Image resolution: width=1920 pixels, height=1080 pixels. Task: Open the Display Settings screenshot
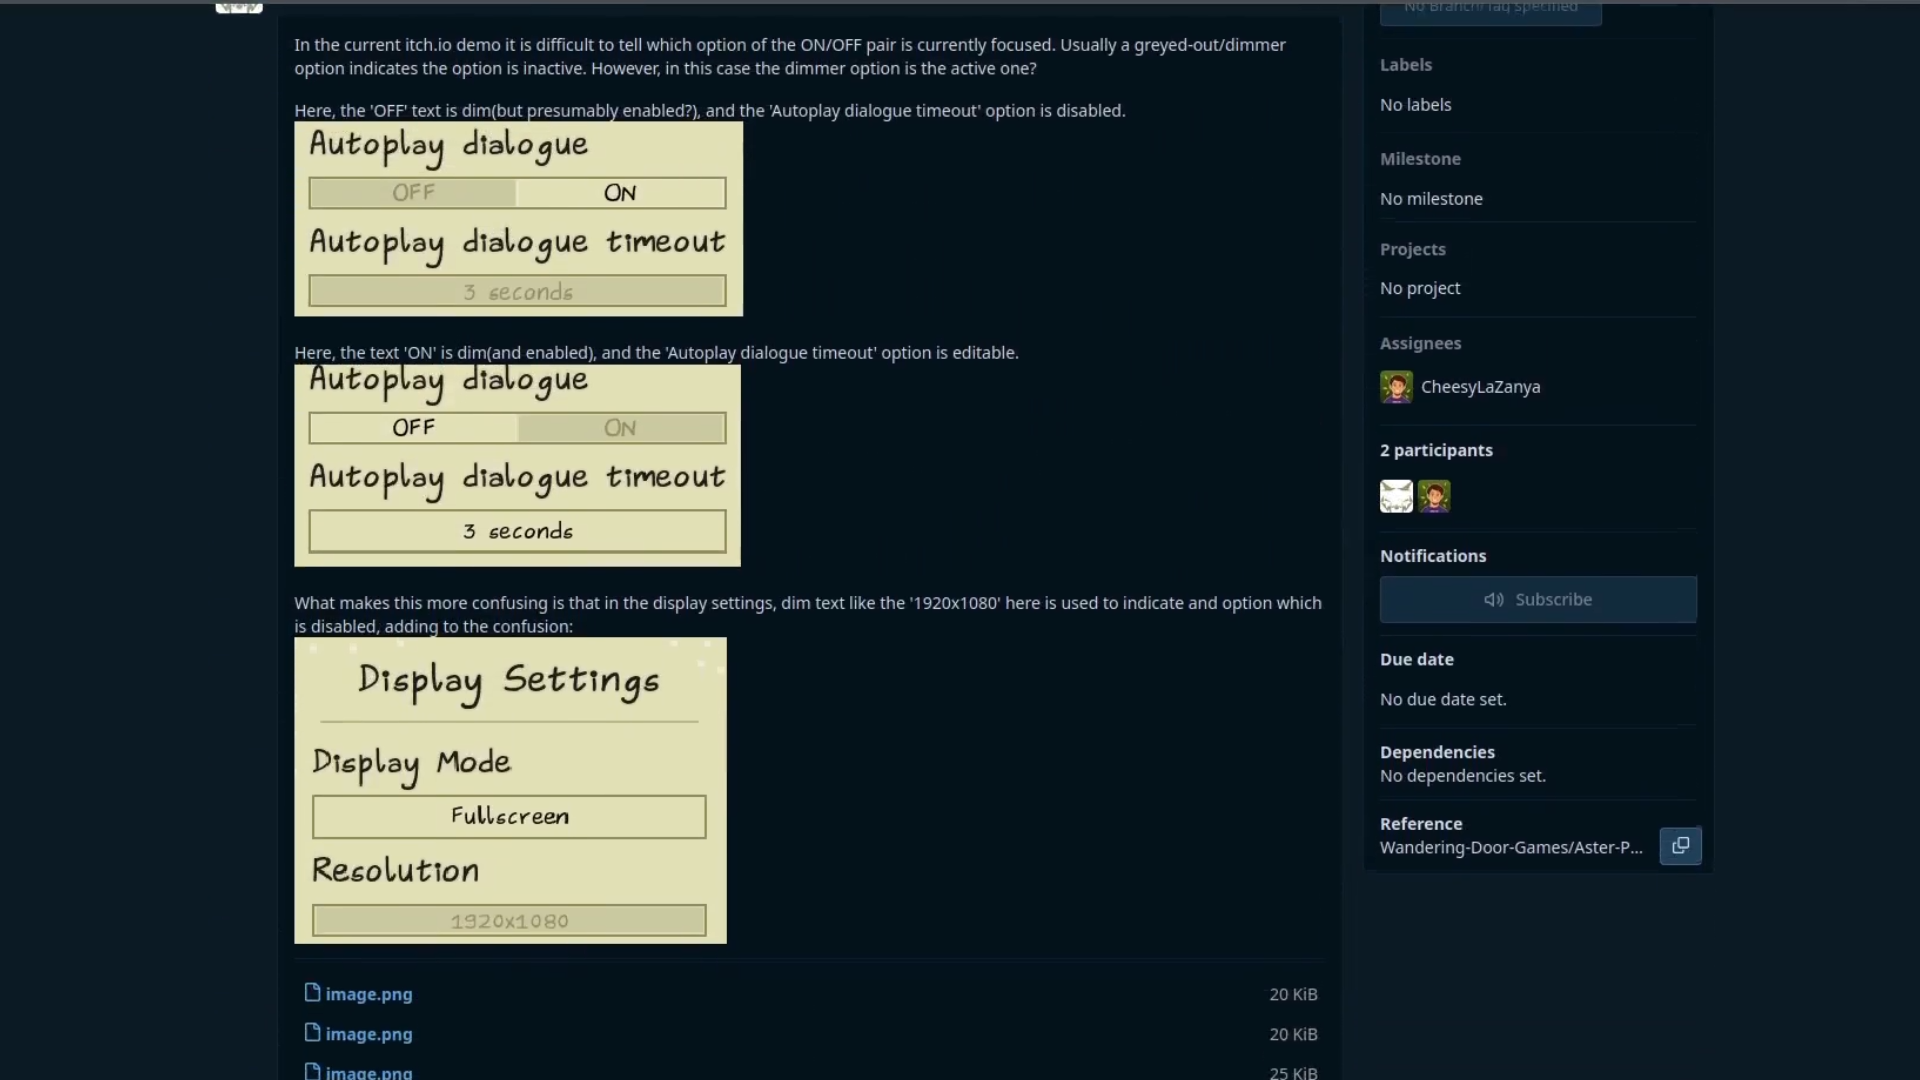(x=510, y=790)
